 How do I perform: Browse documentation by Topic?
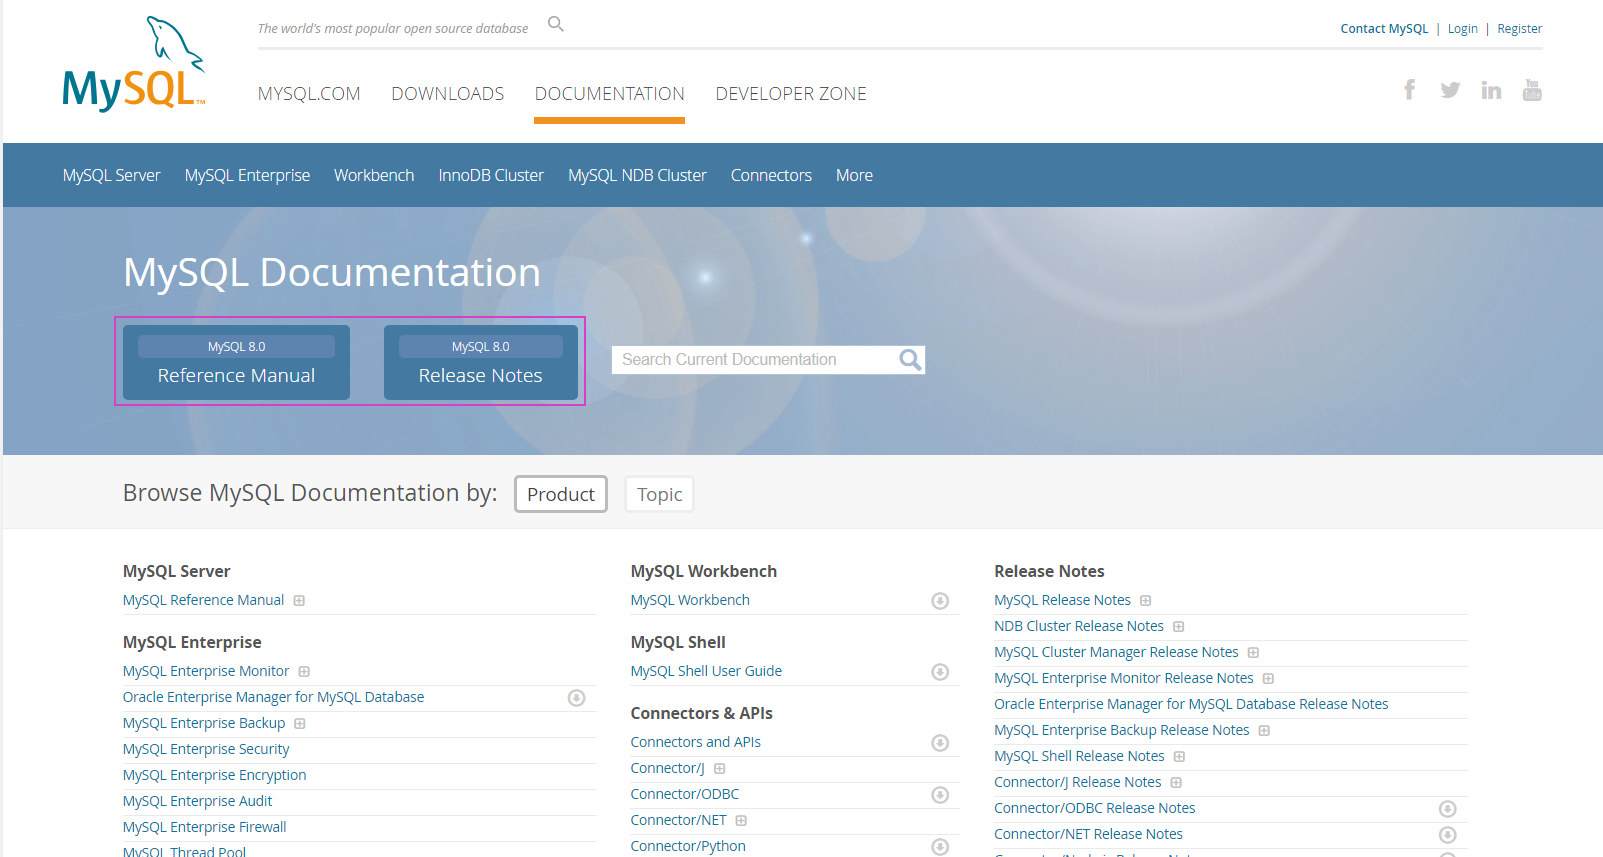pyautogui.click(x=659, y=494)
